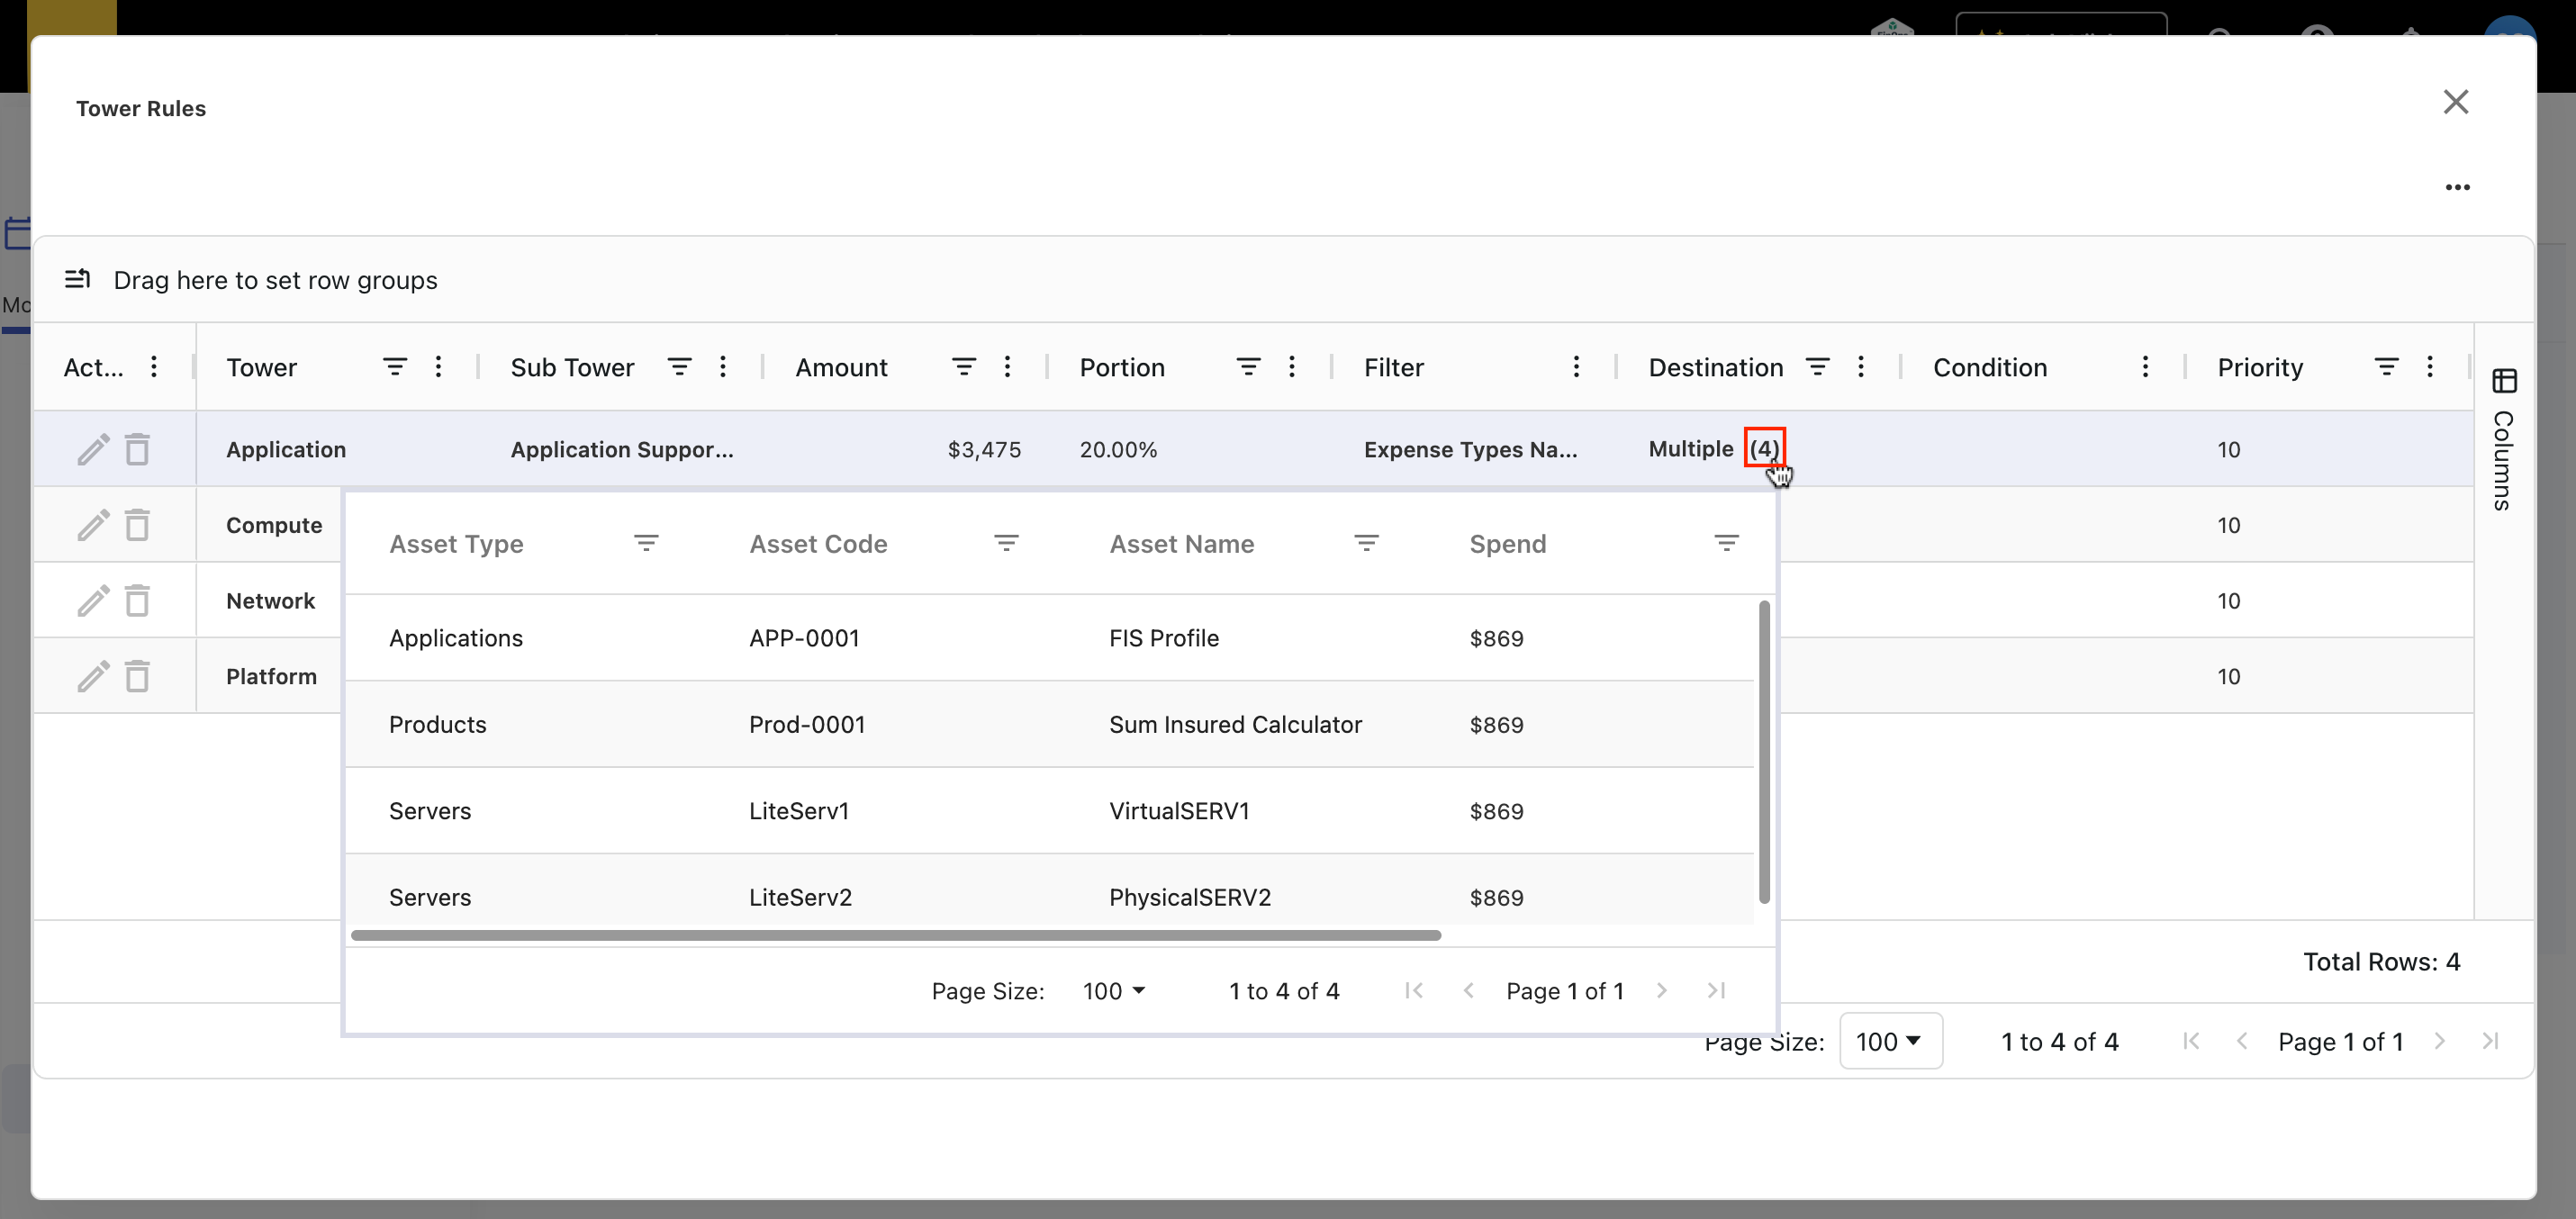Click the Multiple (4) destination count

tap(1764, 448)
